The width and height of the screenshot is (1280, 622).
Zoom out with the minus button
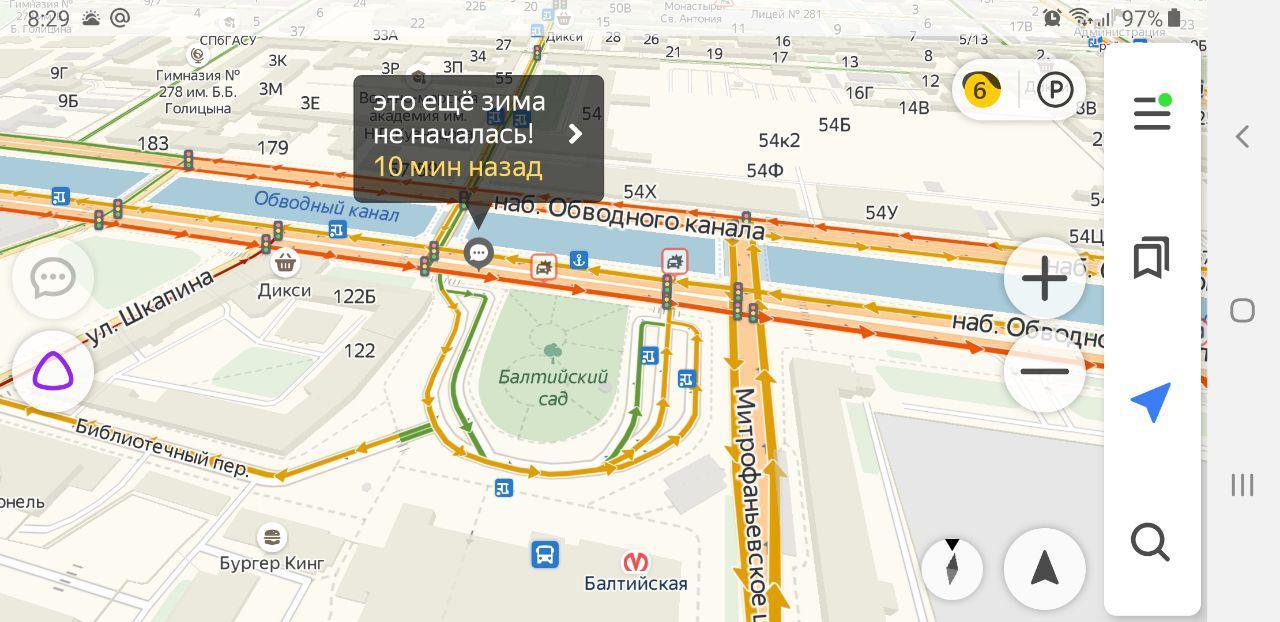1045,372
